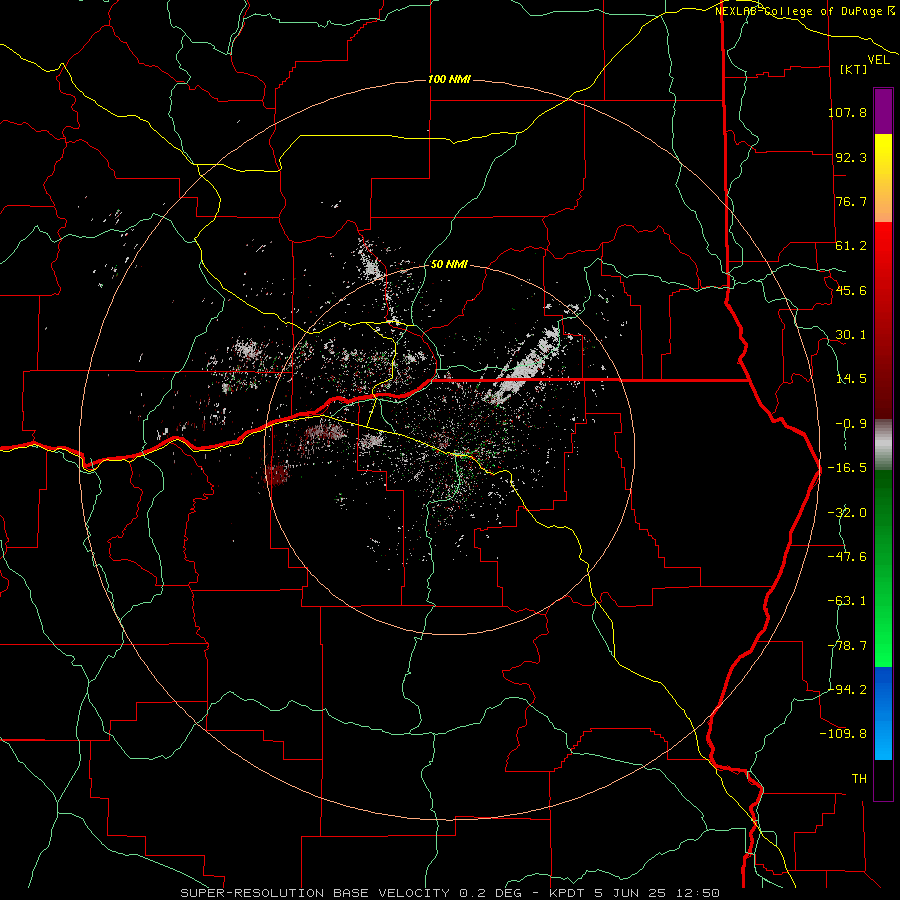The image size is (900, 900).
Task: Click the 61.2 velocity scale value
Action: [851, 246]
